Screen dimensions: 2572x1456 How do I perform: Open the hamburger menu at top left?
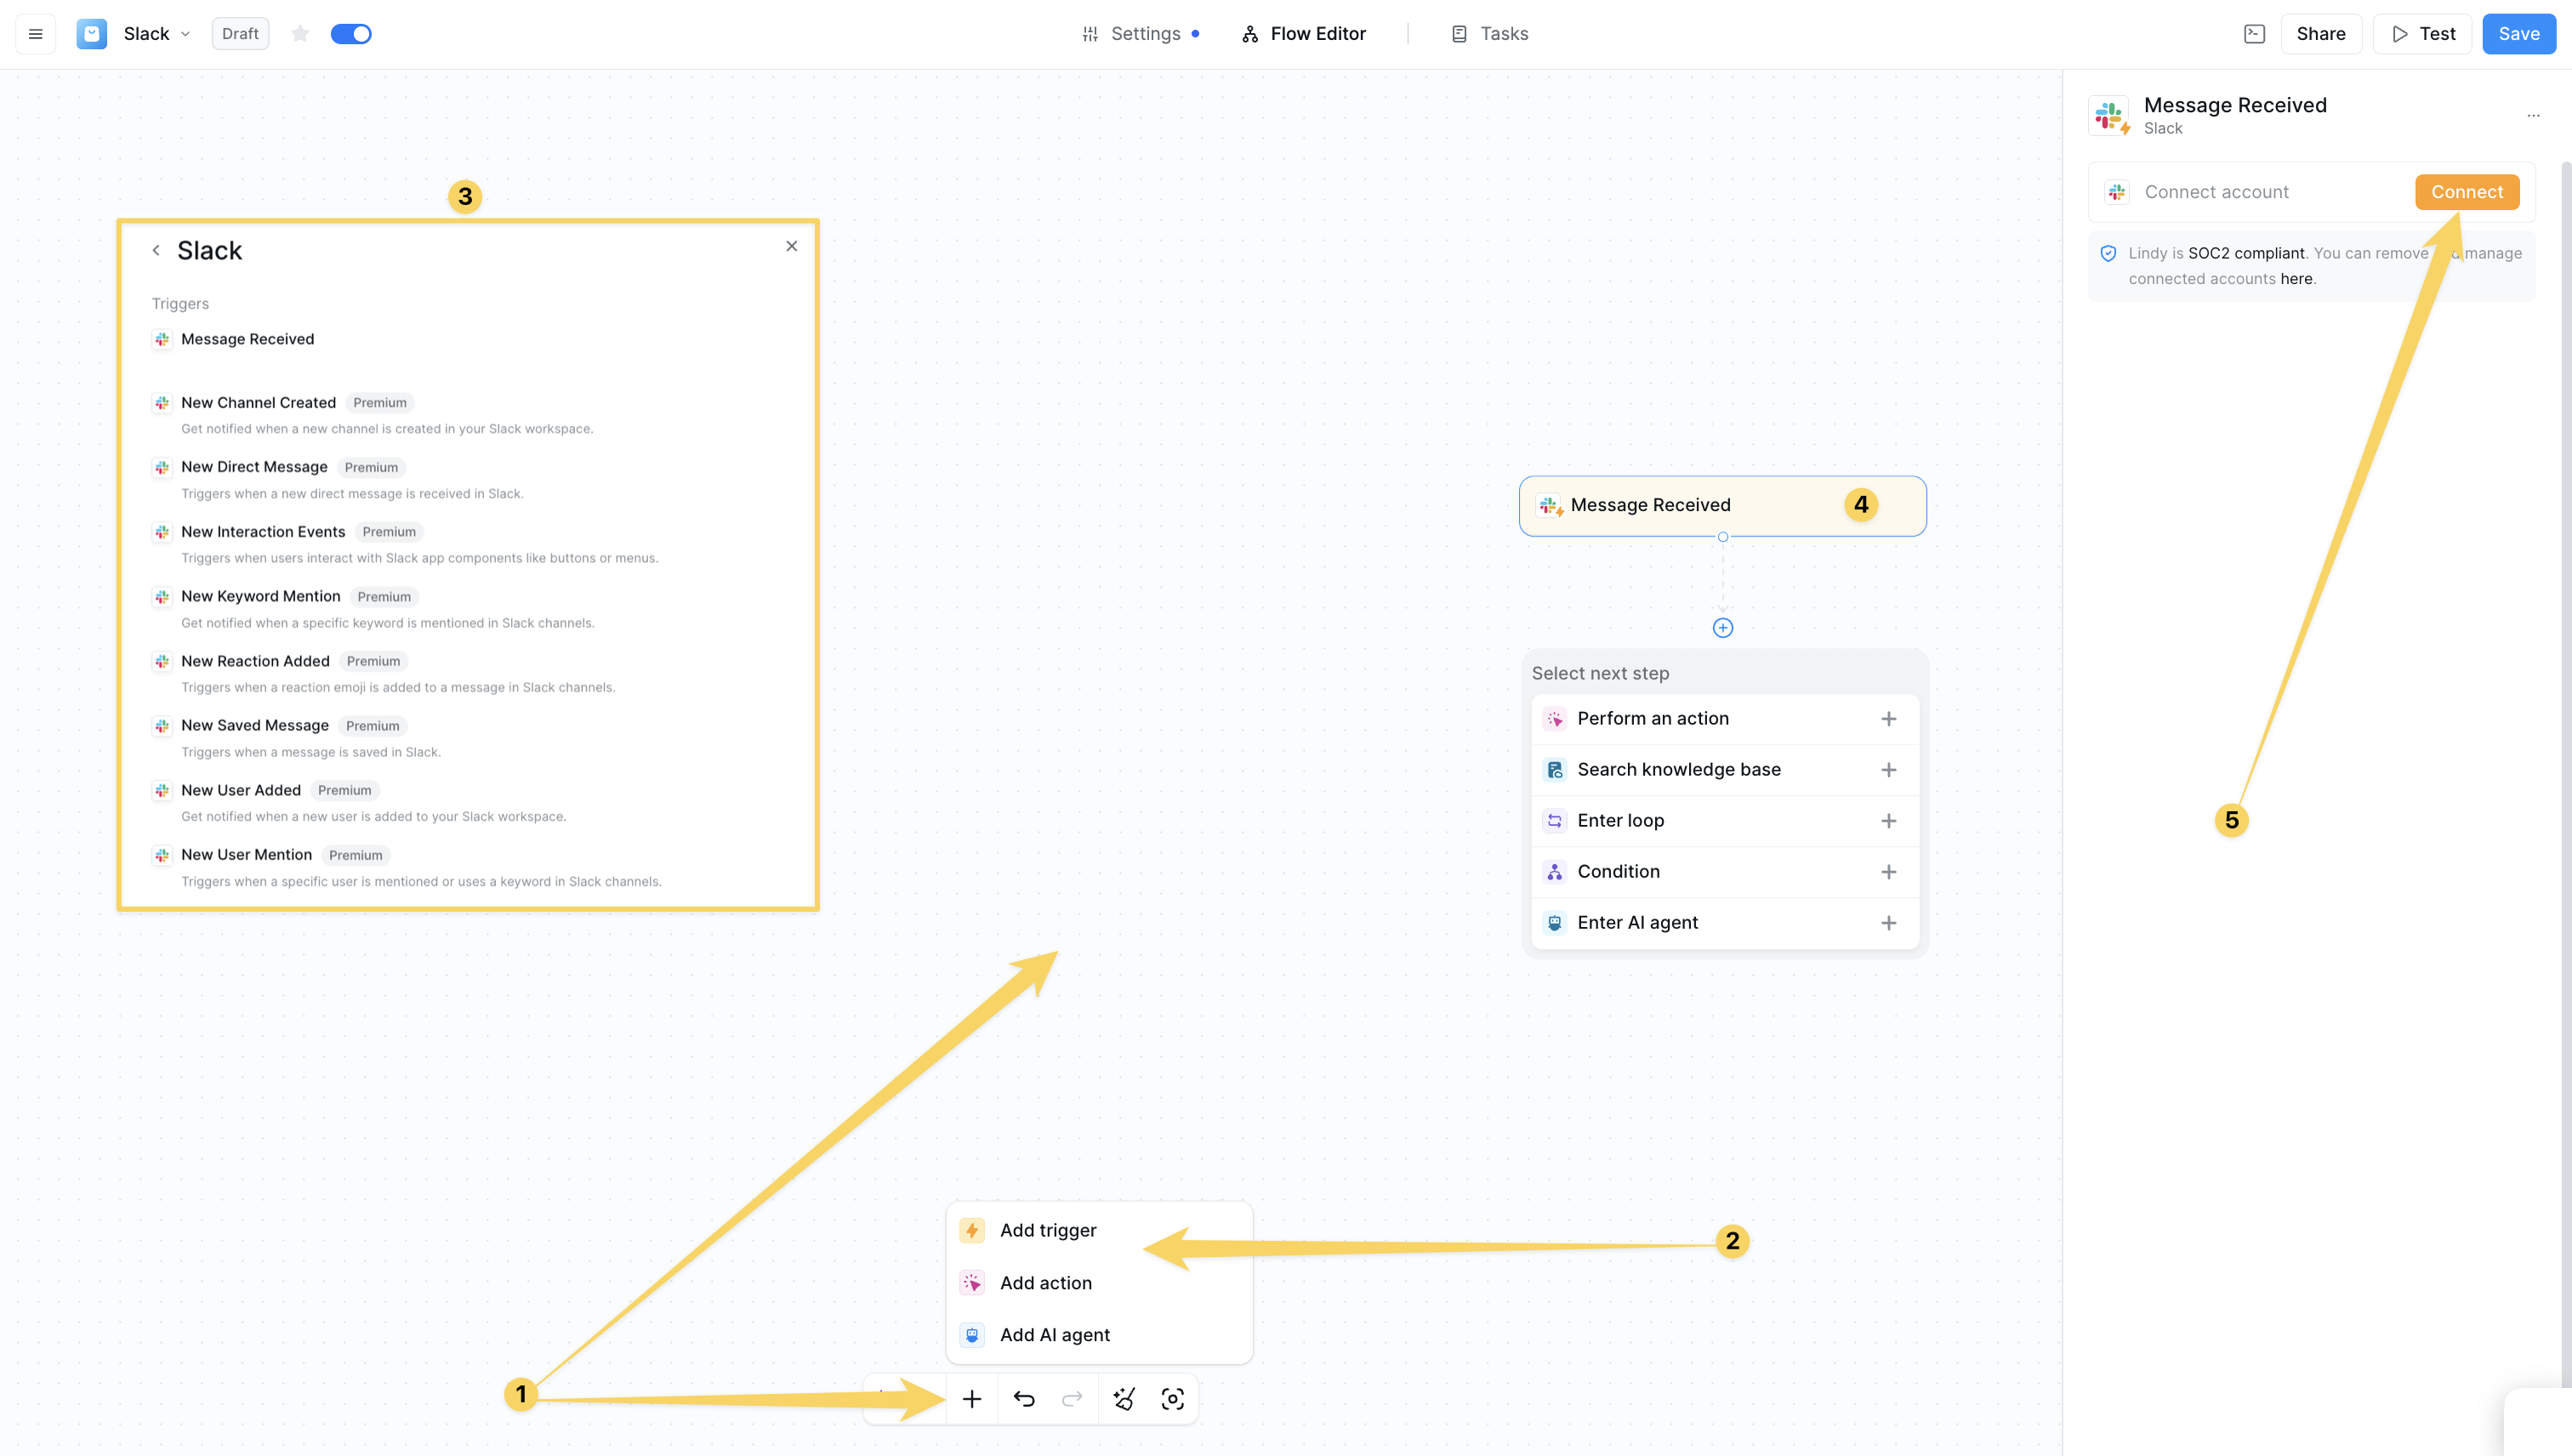[36, 34]
